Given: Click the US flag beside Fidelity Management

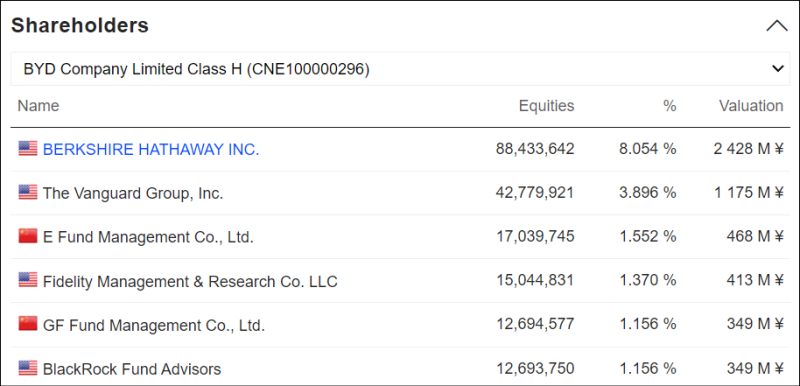Looking at the screenshot, I should coord(28,279).
